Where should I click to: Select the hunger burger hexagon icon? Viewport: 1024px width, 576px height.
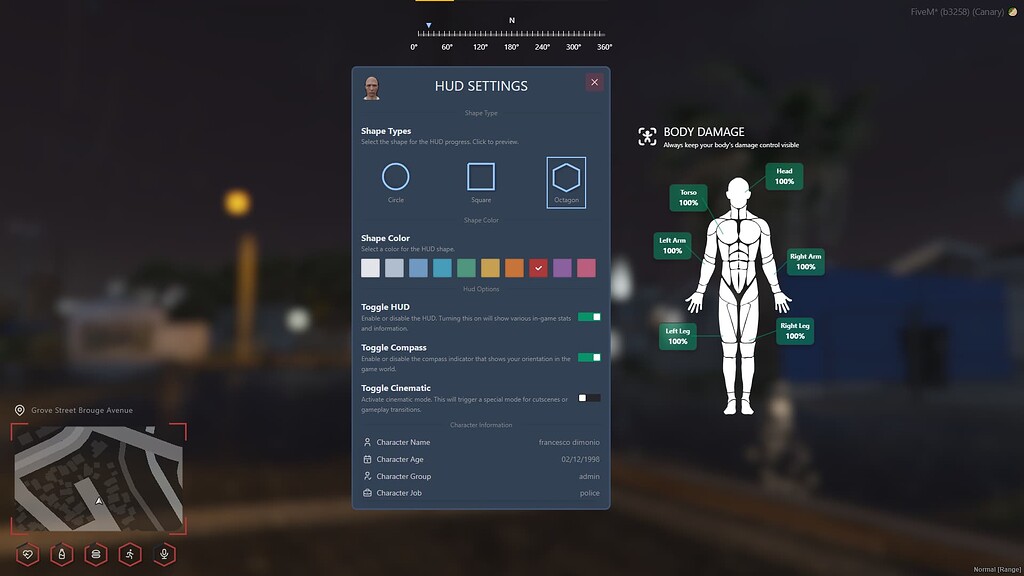95,554
